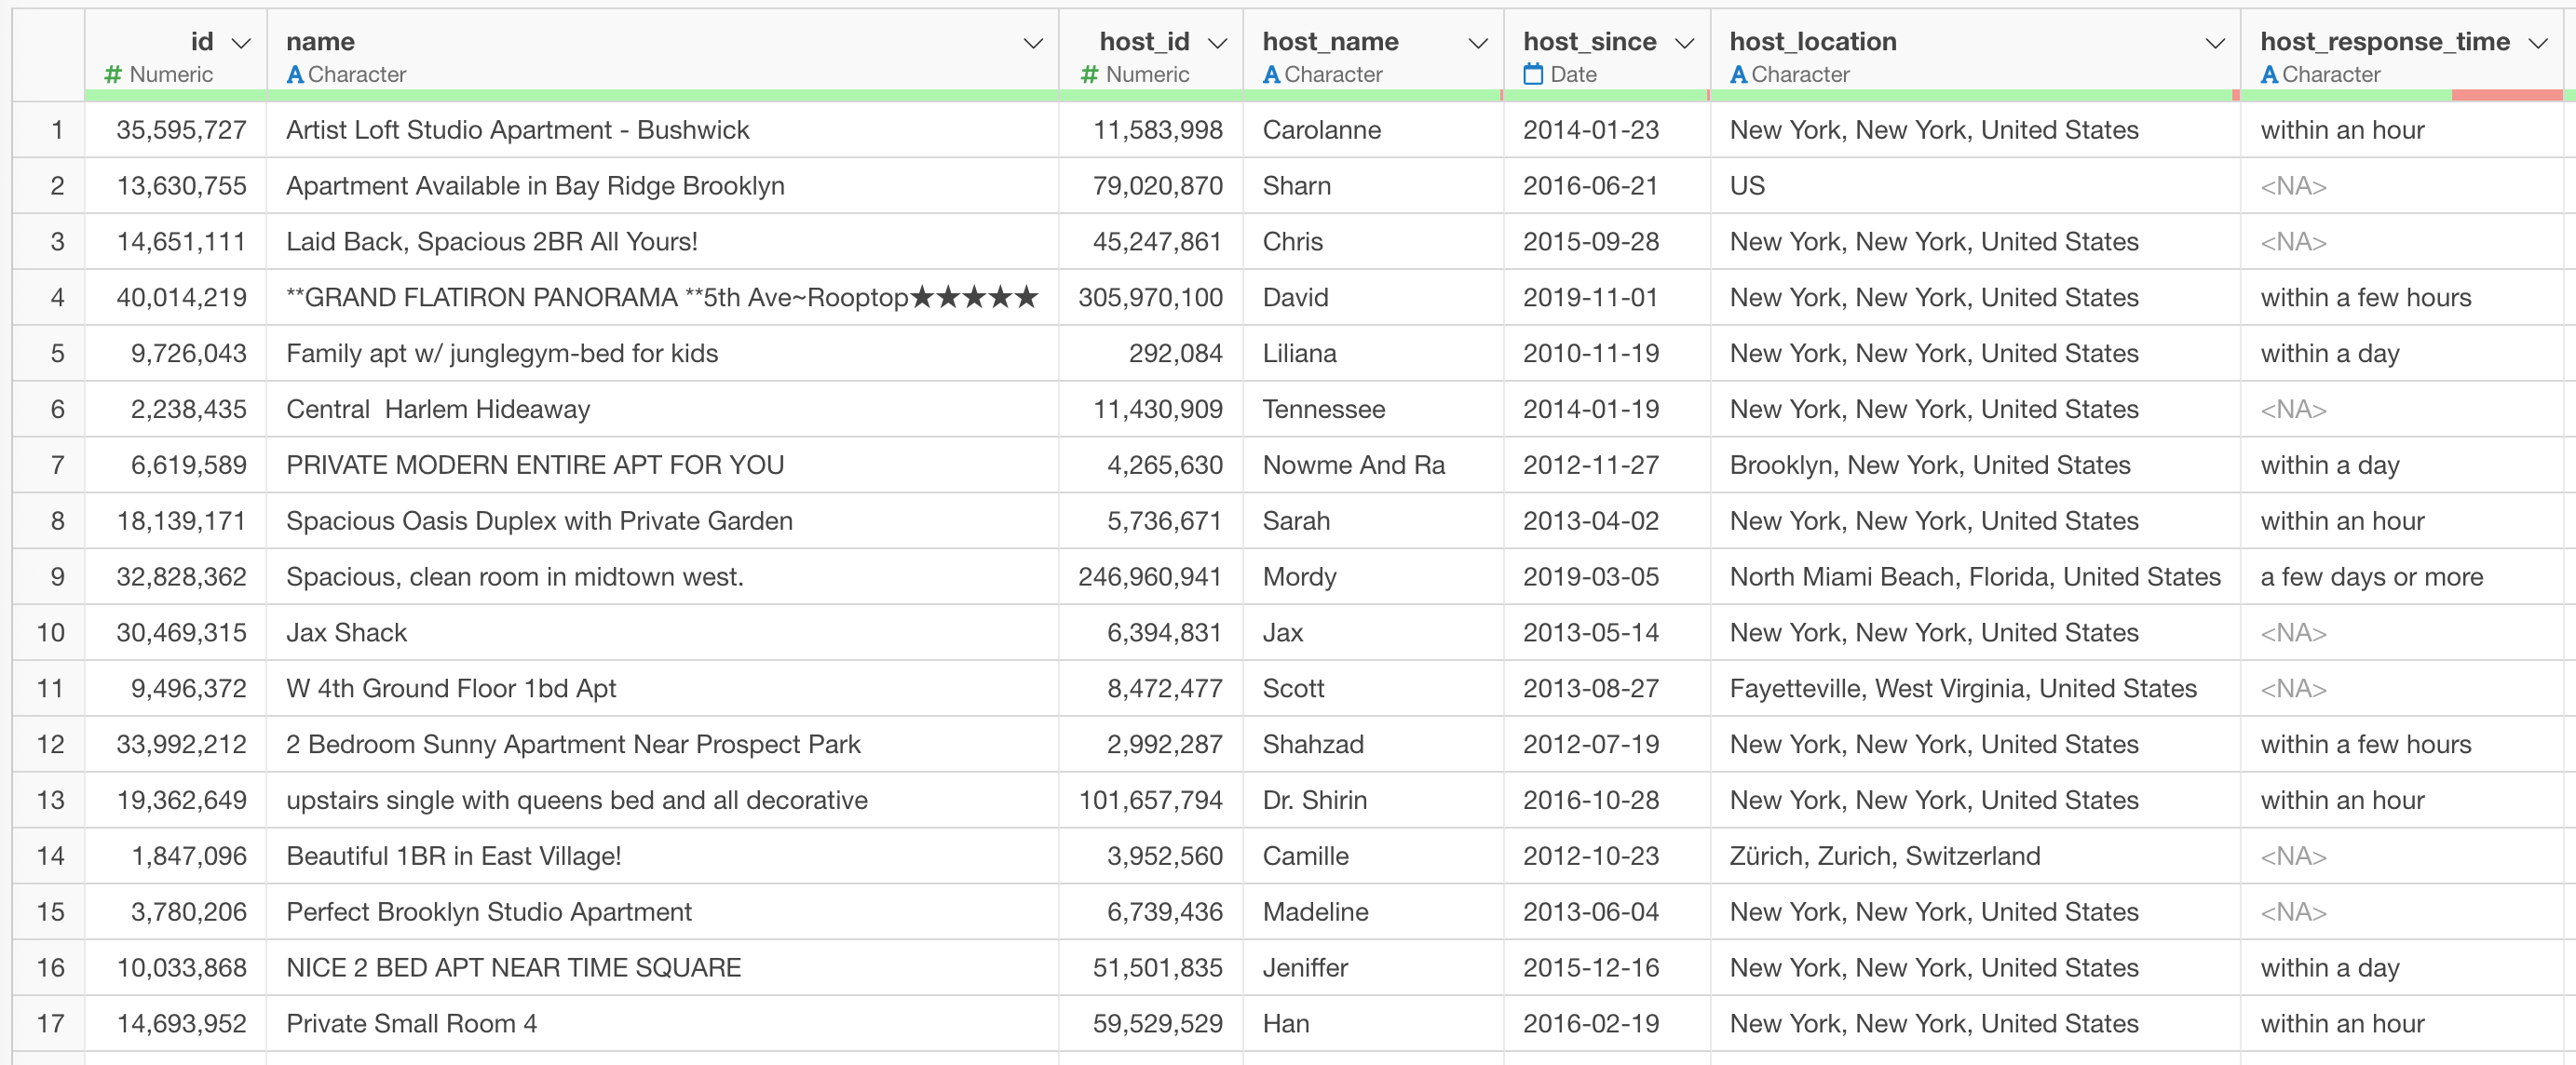Select row number 9

point(49,577)
